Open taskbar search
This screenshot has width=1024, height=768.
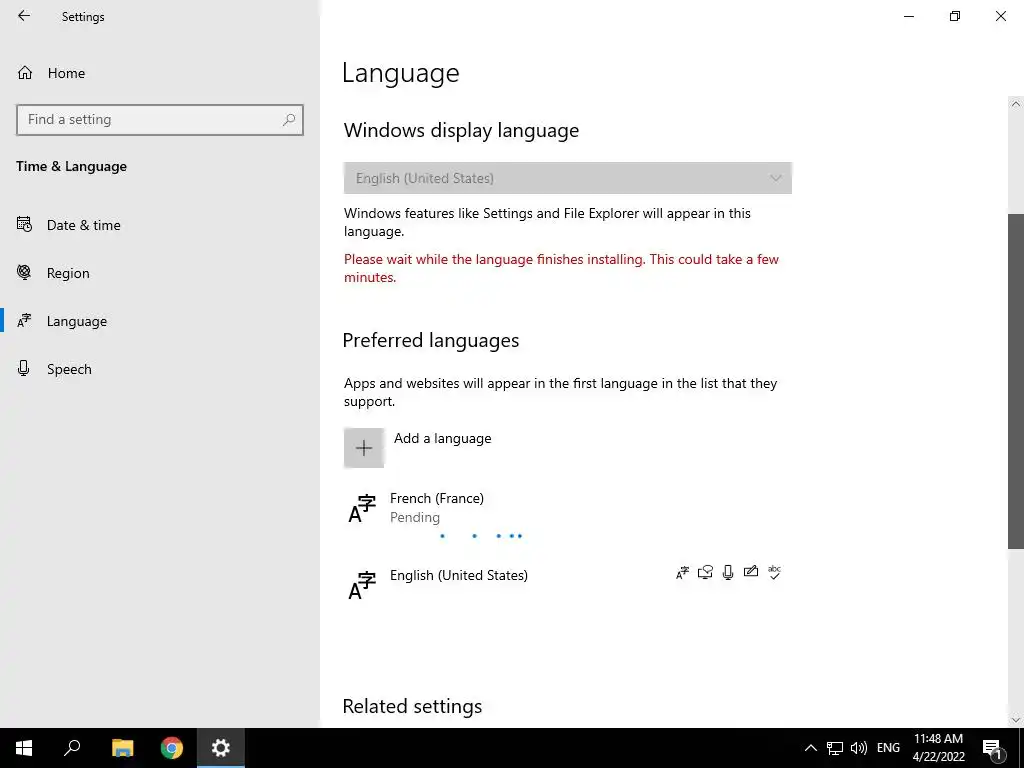[72, 748]
